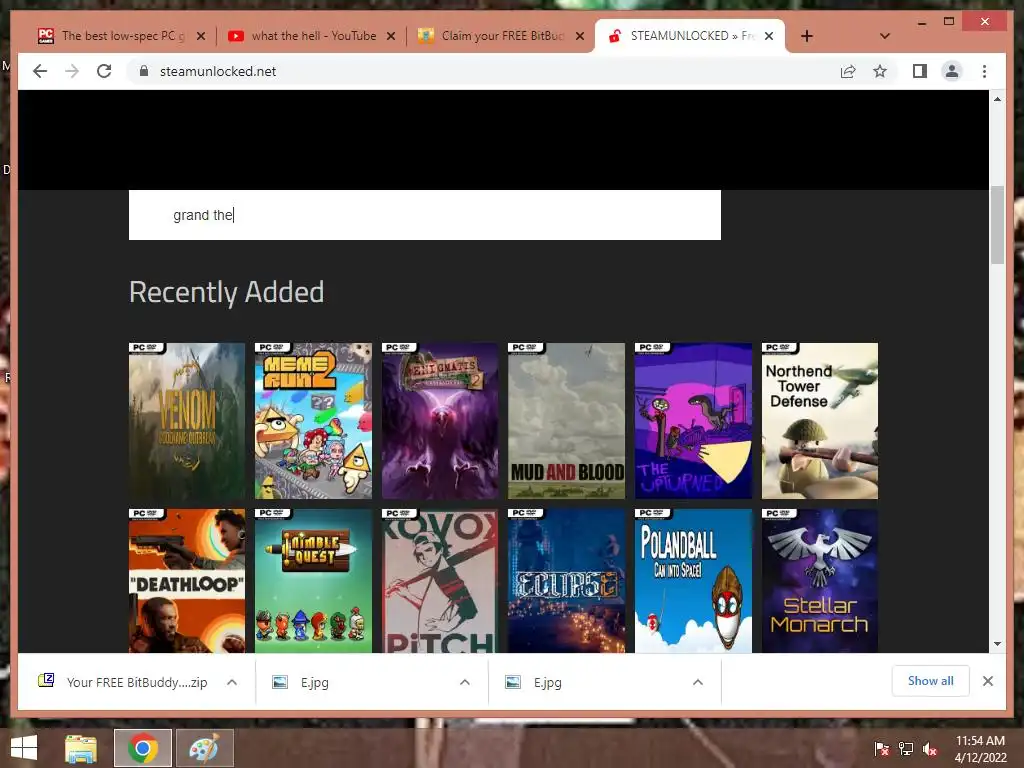Image resolution: width=1024 pixels, height=768 pixels.
Task: Bookmark this page with the star
Action: click(880, 71)
